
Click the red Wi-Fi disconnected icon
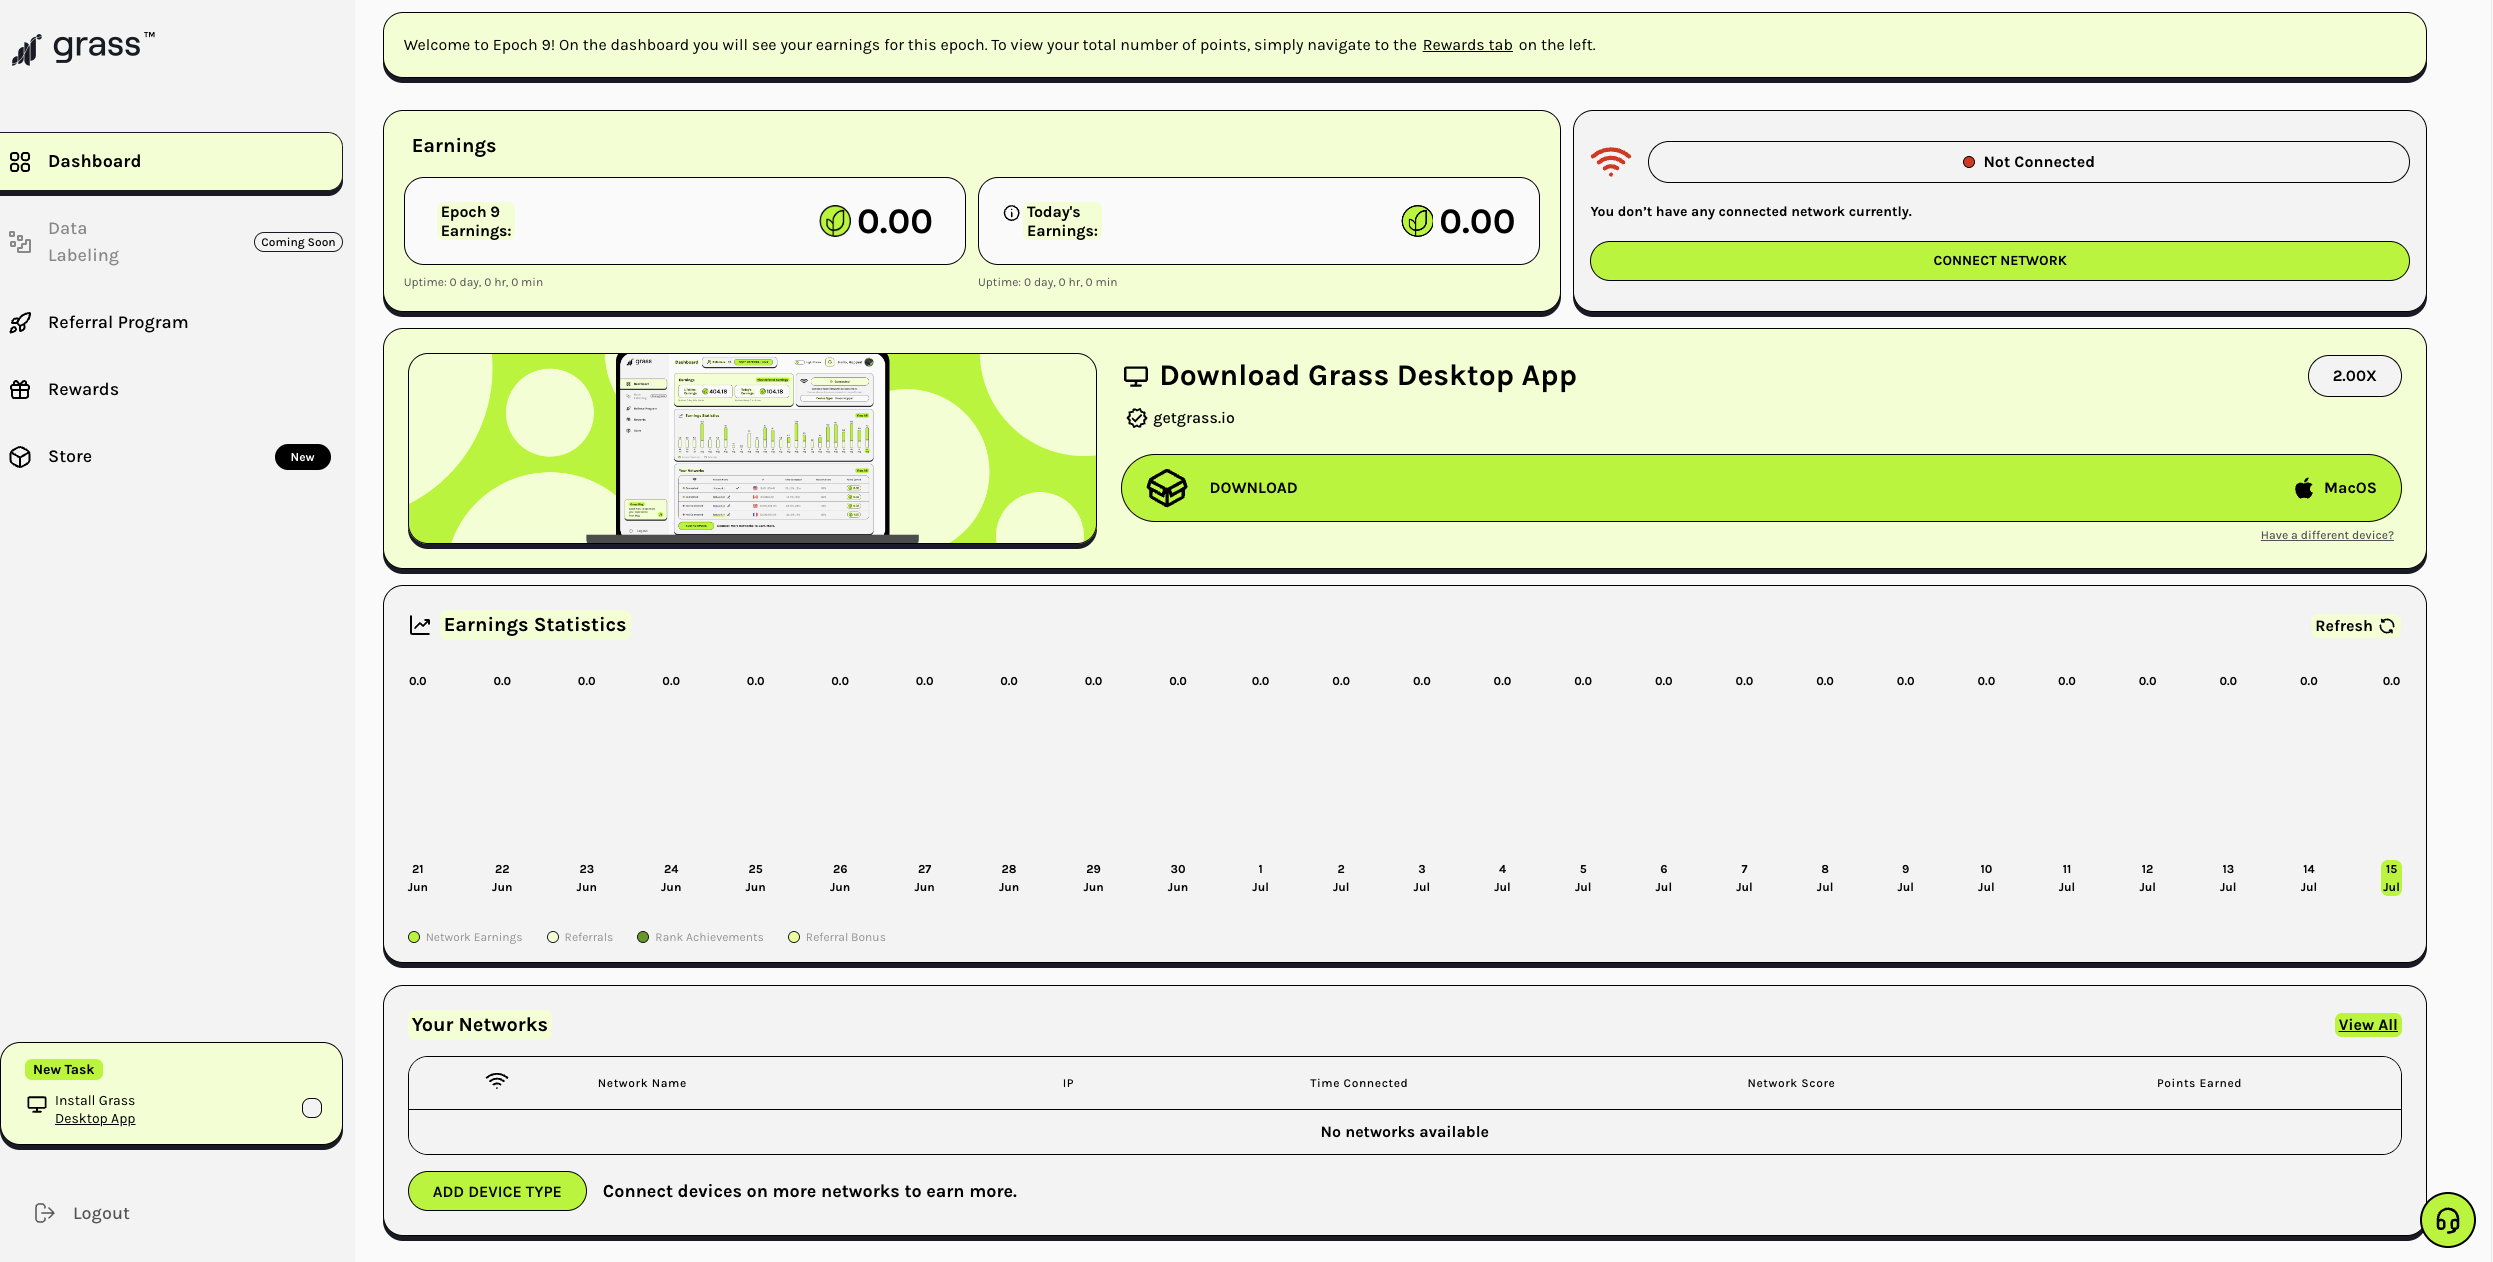[1611, 162]
